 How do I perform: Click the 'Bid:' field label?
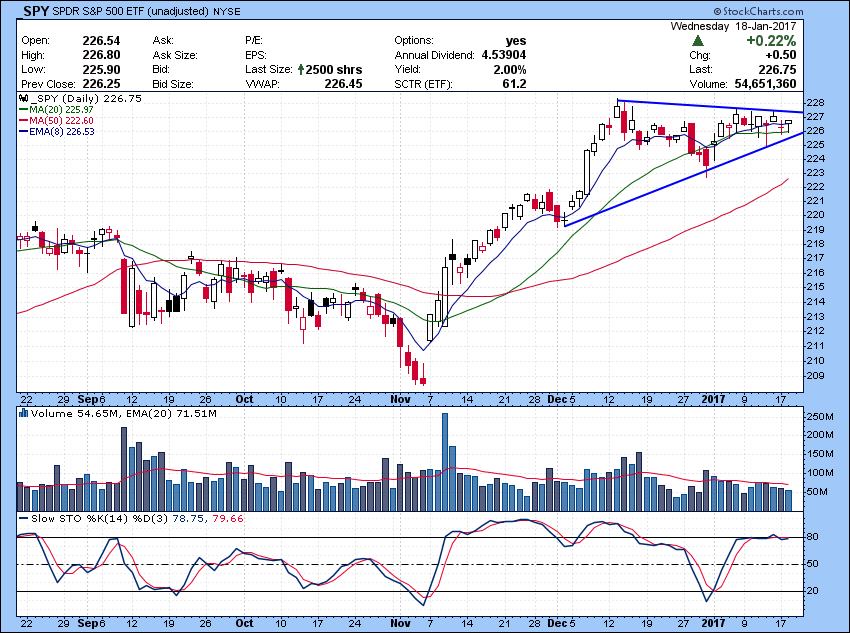tap(161, 69)
